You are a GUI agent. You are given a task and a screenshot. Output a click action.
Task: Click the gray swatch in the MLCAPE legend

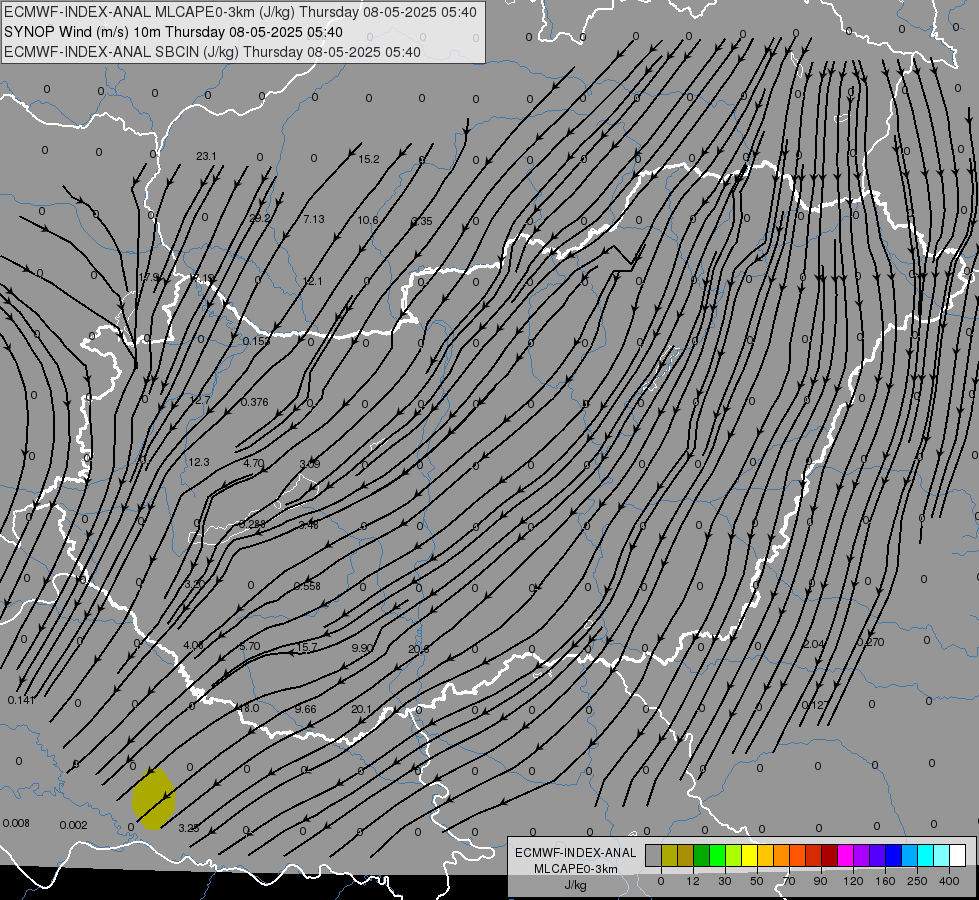(653, 856)
